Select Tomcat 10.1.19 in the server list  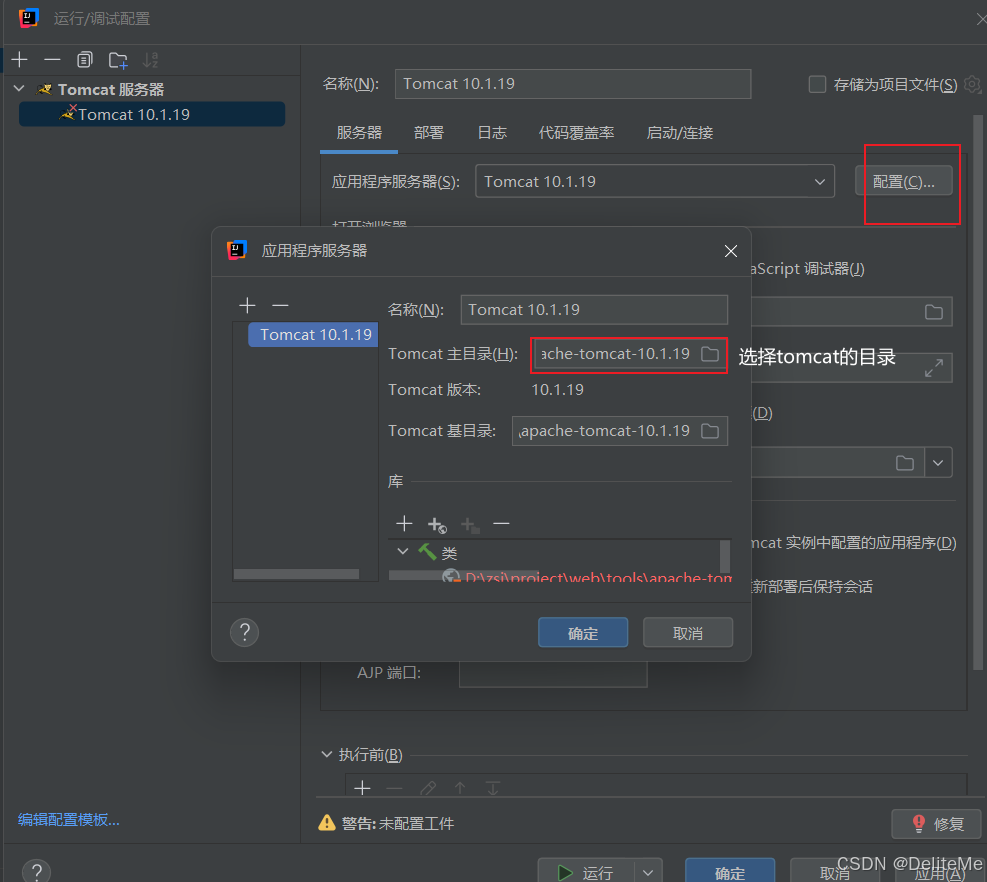(313, 334)
